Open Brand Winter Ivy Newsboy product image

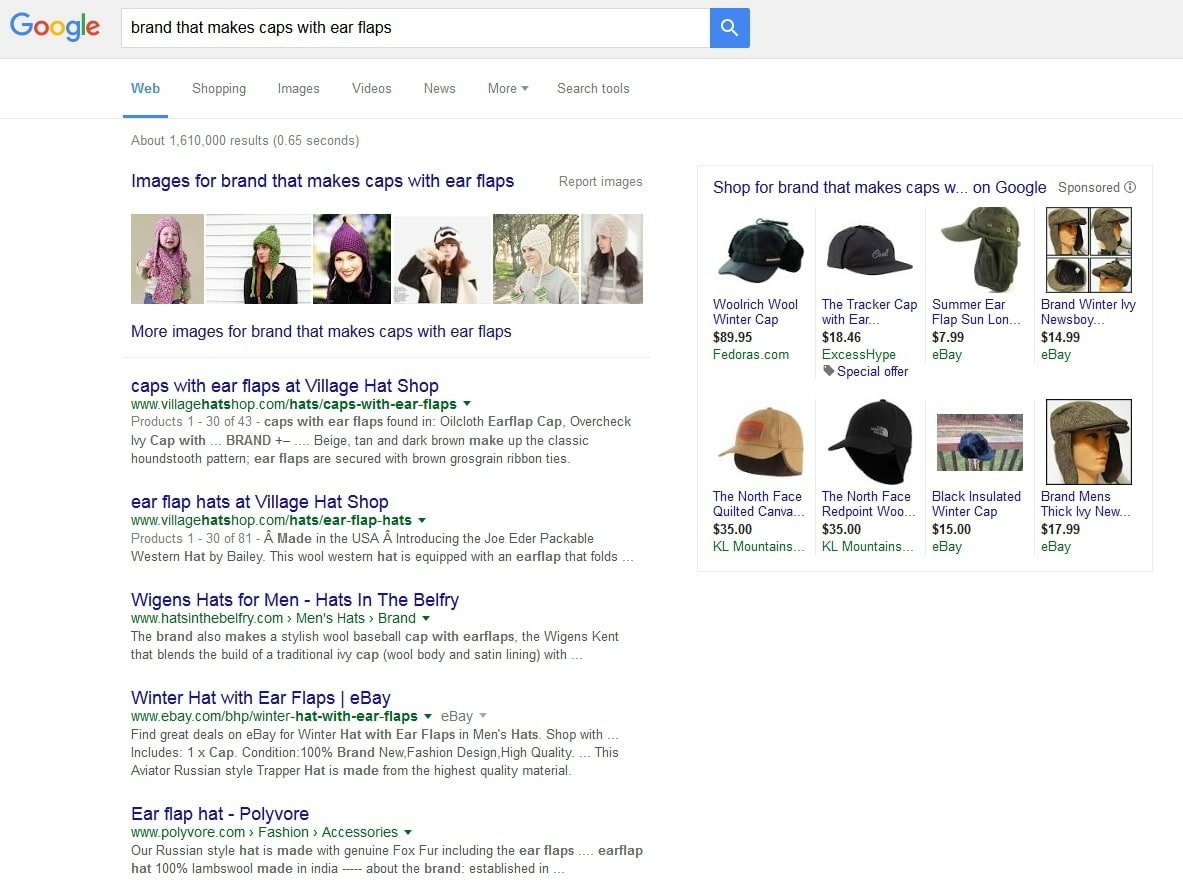pyautogui.click(x=1088, y=250)
